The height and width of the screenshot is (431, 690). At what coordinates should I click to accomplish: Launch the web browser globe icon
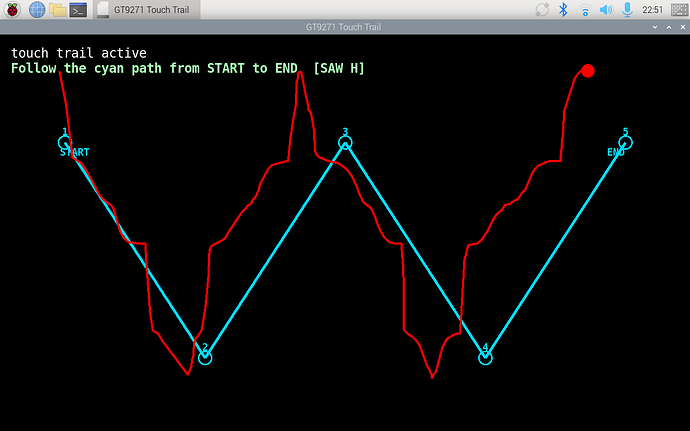(x=37, y=10)
